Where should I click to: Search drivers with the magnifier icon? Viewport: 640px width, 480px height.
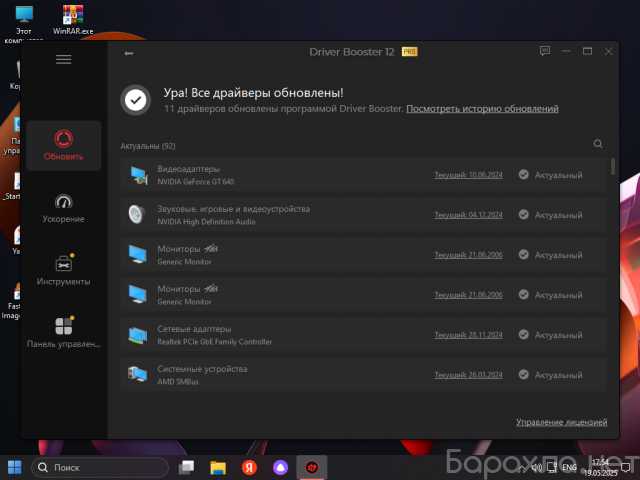pos(598,144)
